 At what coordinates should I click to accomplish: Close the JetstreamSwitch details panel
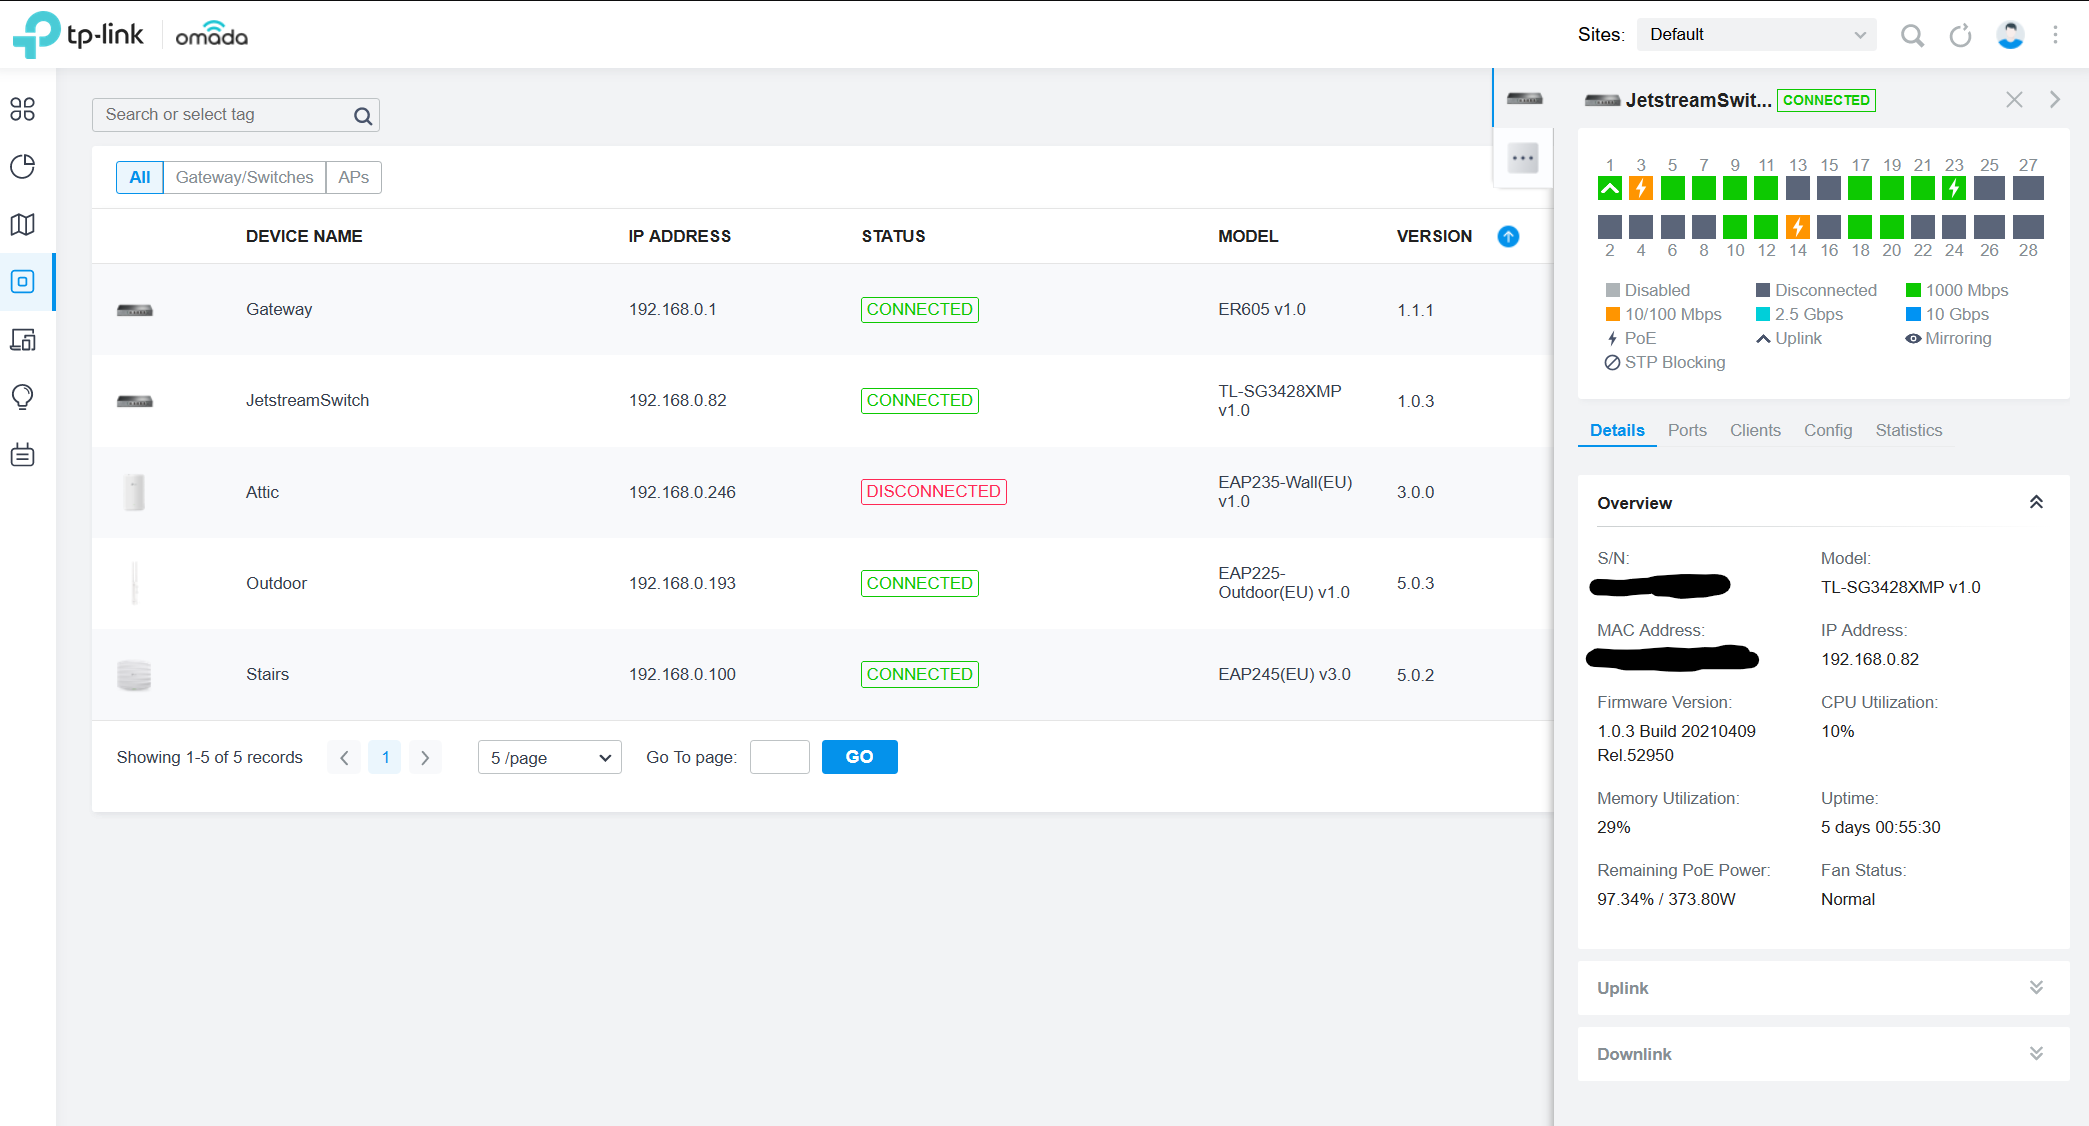coord(2014,100)
